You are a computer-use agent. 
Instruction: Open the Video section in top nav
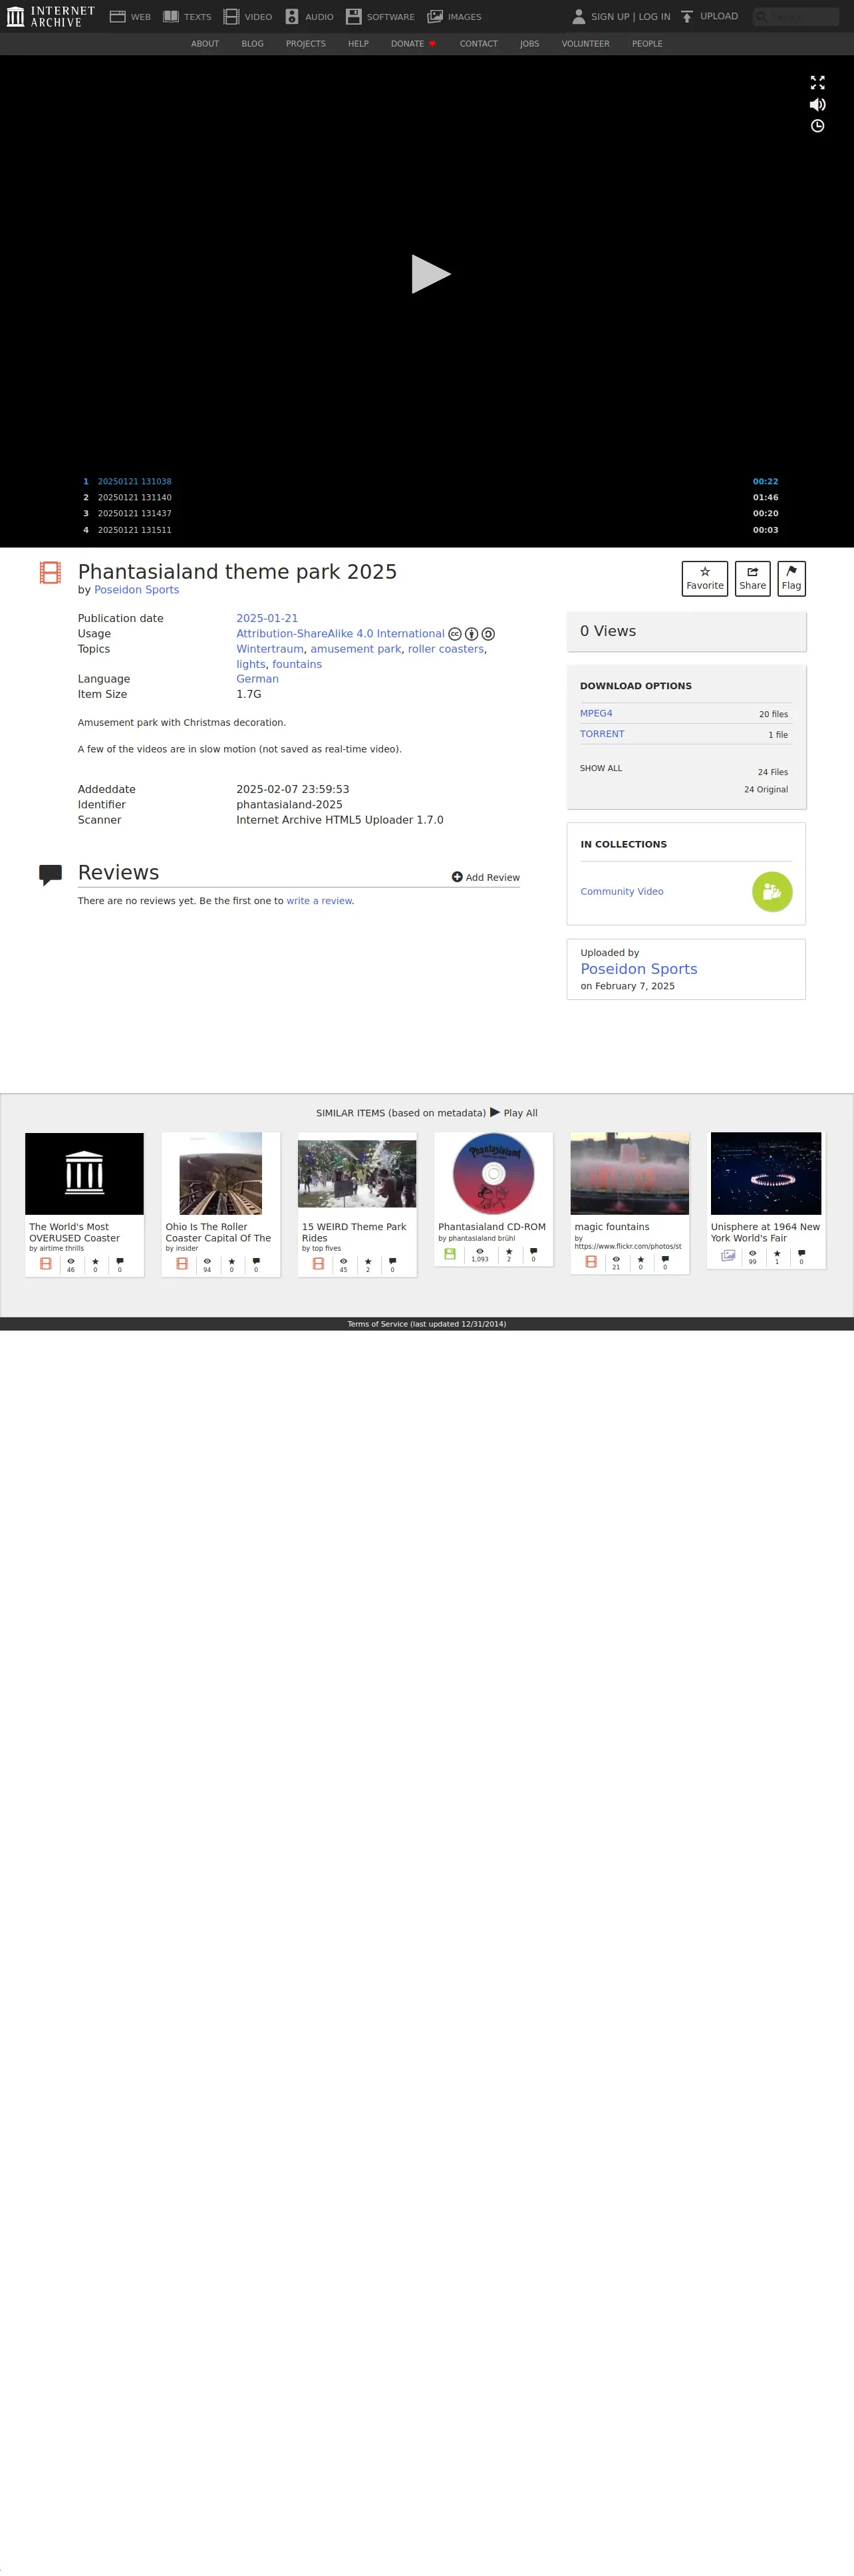point(247,16)
